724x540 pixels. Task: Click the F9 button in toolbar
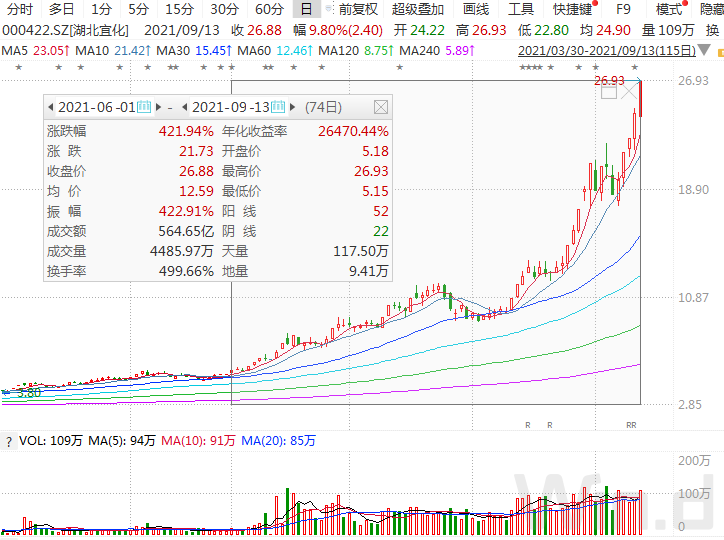point(623,9)
